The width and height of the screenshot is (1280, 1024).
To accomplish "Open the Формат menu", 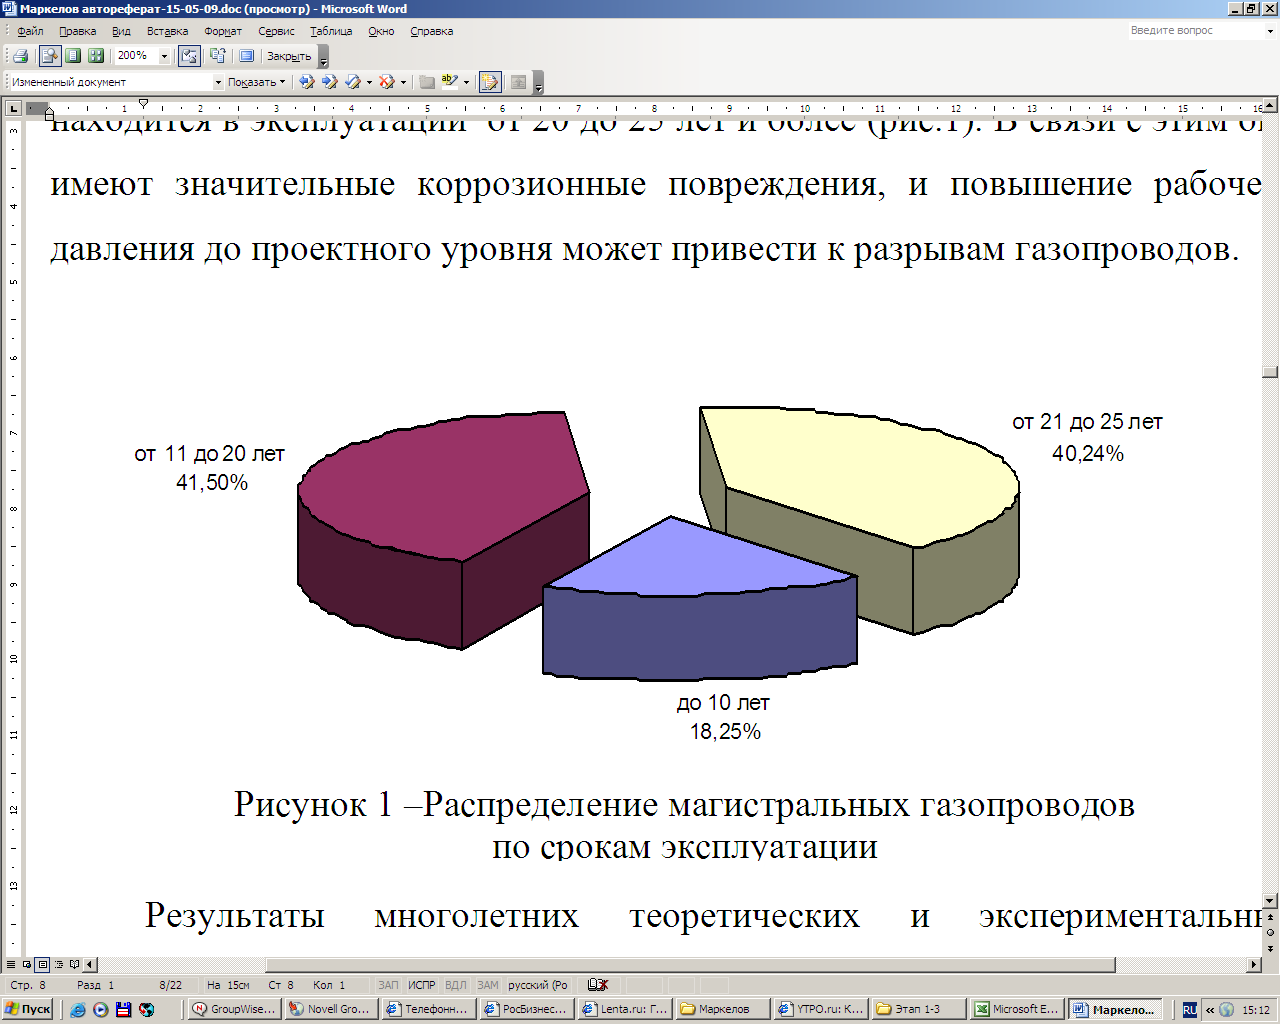I will coord(223,31).
